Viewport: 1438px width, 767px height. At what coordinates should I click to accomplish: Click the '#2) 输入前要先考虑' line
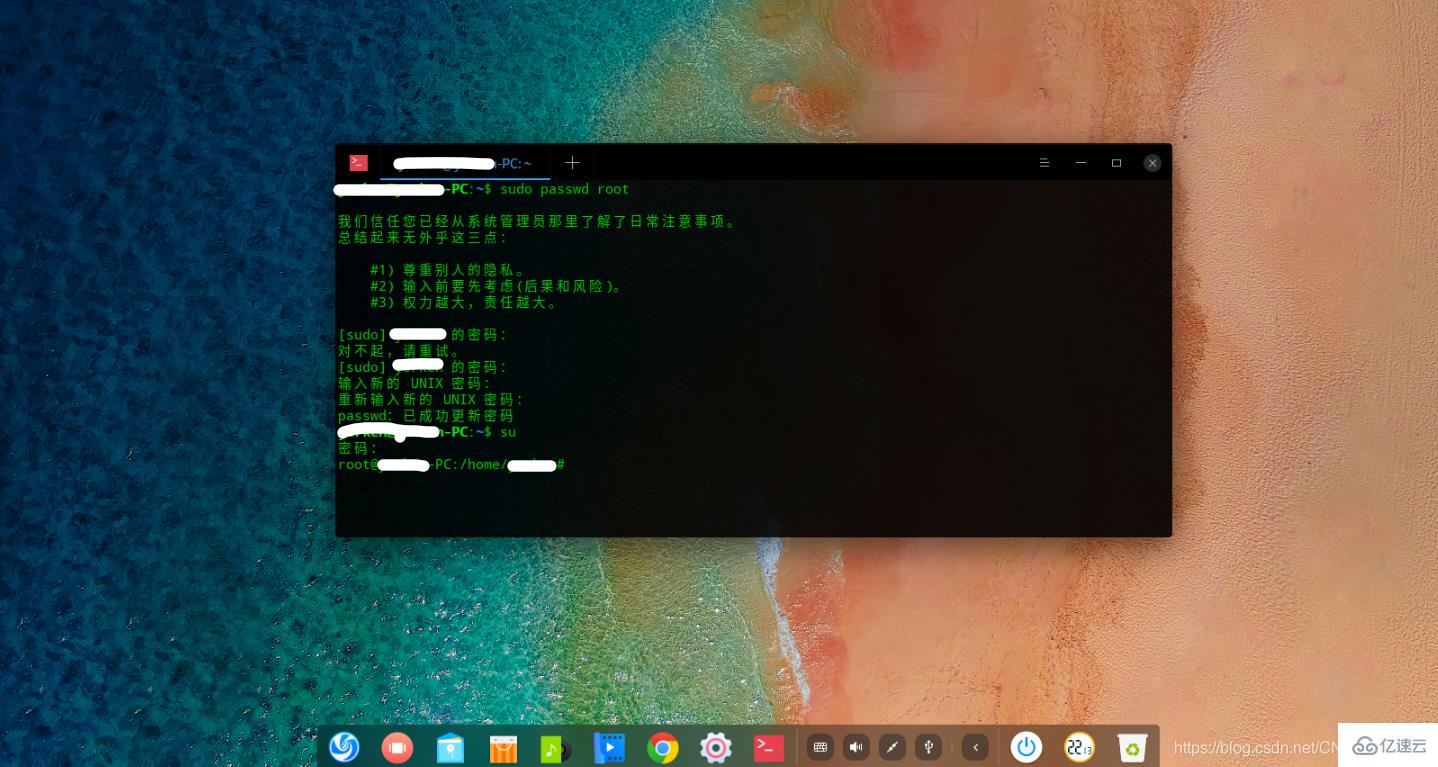point(497,286)
